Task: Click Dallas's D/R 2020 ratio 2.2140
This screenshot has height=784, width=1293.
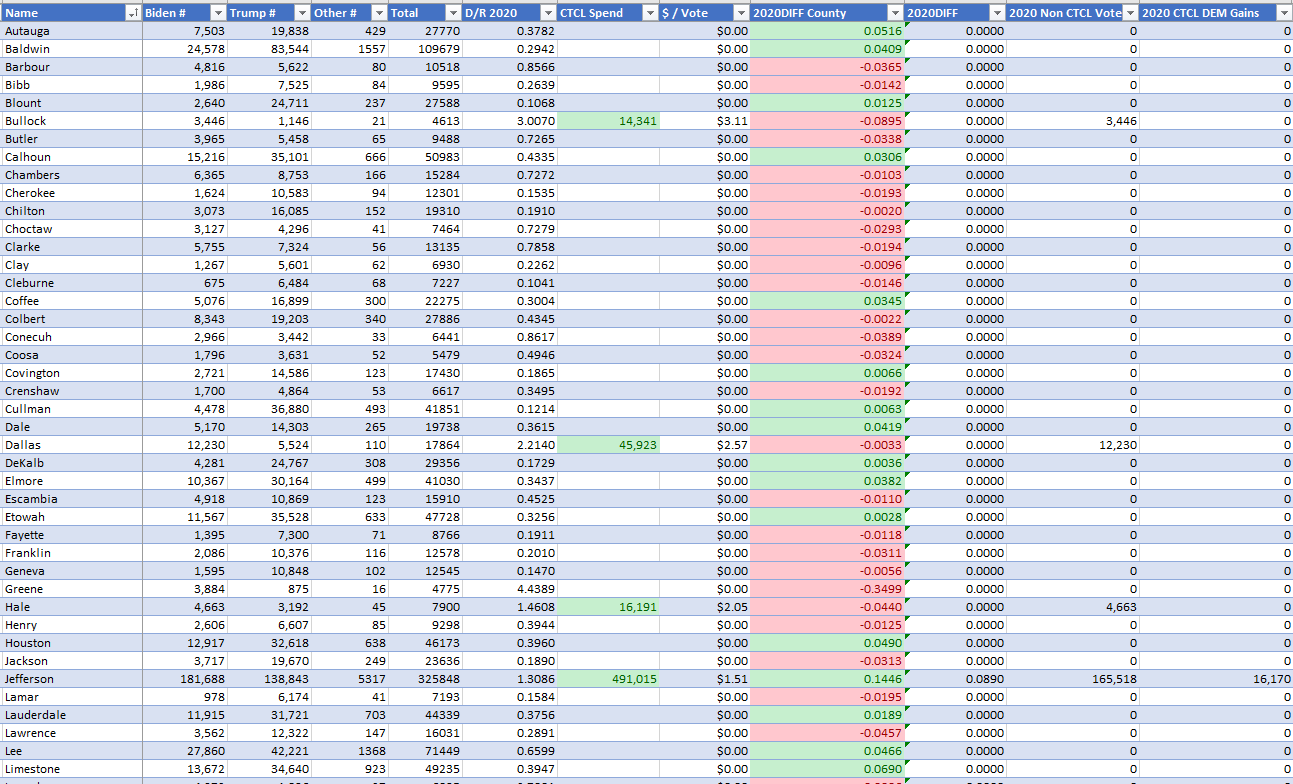Action: pyautogui.click(x=510, y=445)
